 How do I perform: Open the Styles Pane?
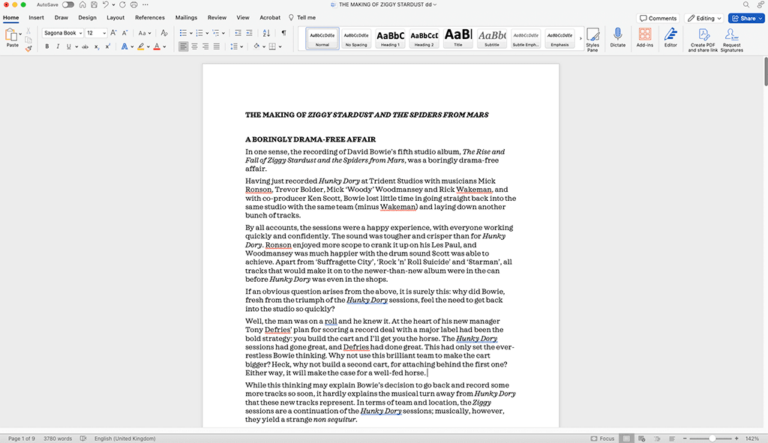[592, 38]
